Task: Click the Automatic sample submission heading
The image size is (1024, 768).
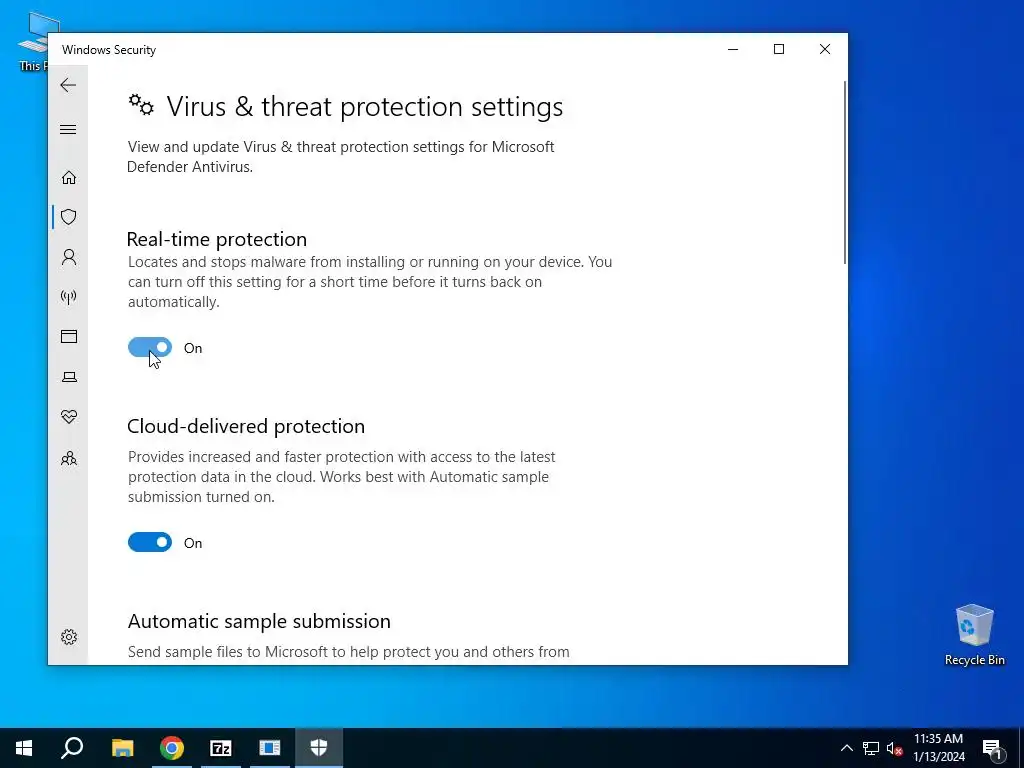Action: tap(259, 621)
